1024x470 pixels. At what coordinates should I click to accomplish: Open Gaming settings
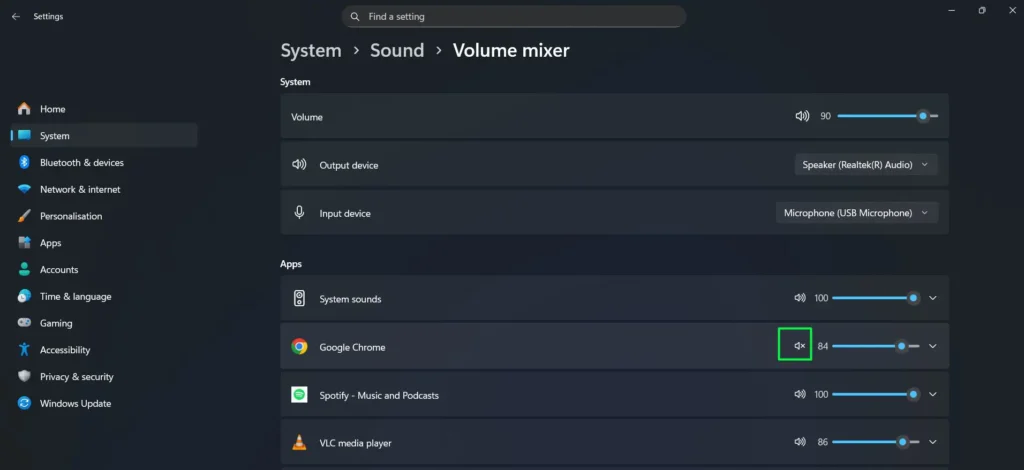[x=104, y=323]
